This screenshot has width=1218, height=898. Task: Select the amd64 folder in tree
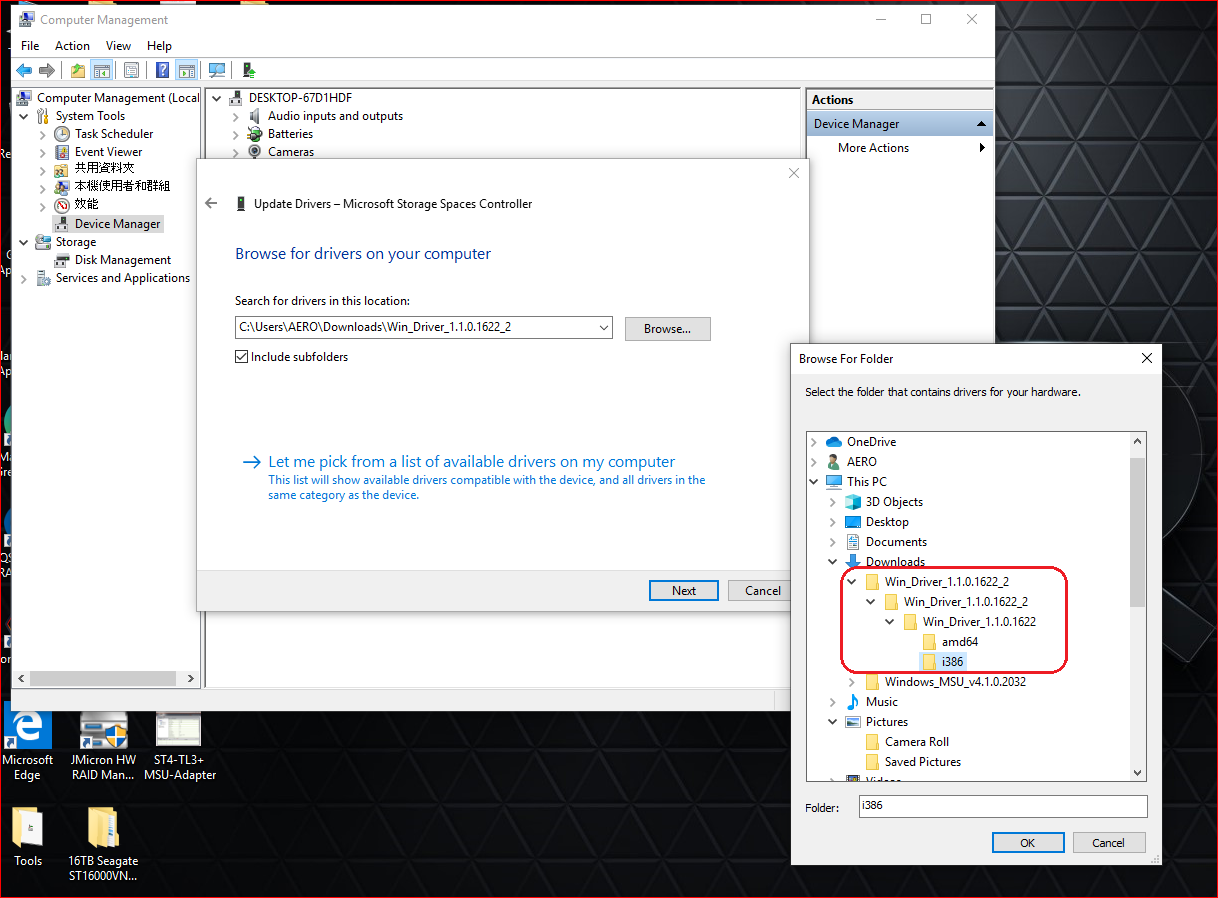tap(959, 642)
